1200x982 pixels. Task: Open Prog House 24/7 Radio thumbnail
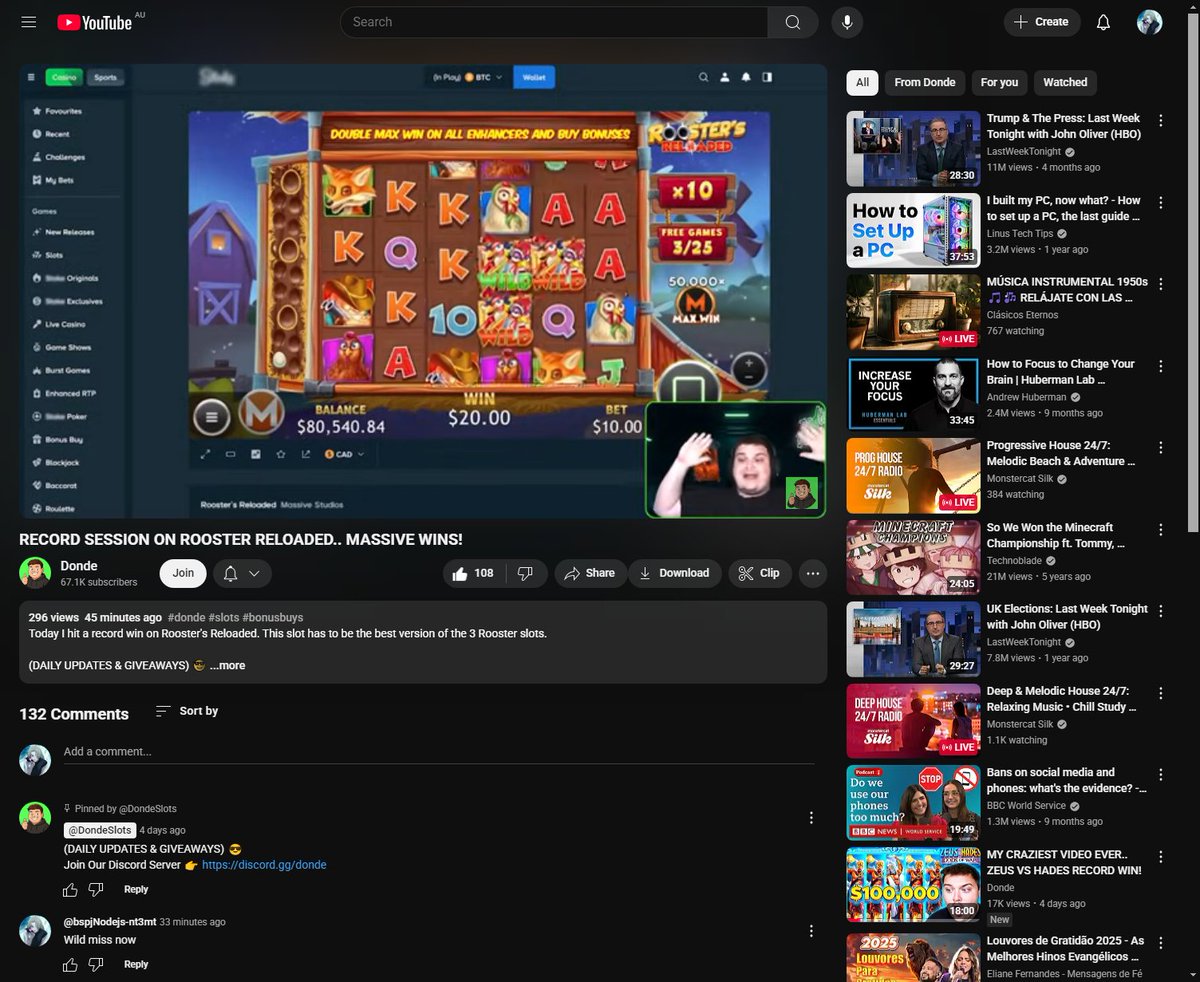(x=913, y=476)
